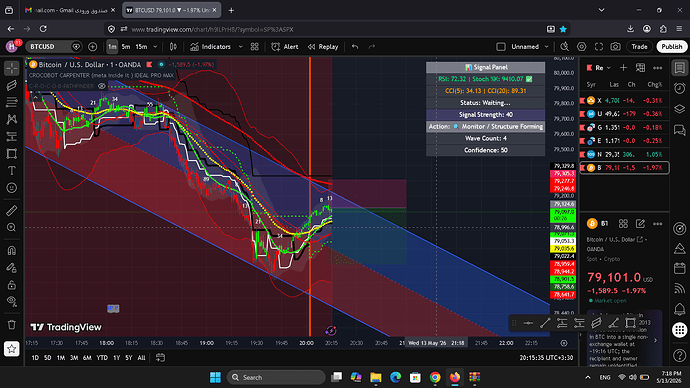Toggle magnet mode for drawings

point(12,250)
